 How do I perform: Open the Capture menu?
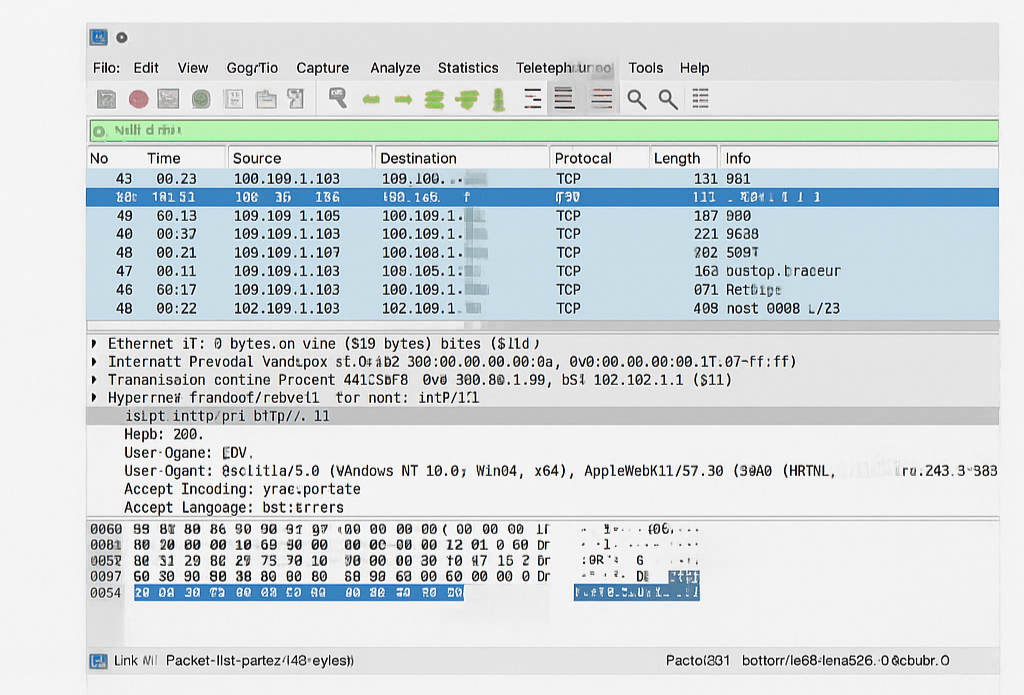click(323, 68)
